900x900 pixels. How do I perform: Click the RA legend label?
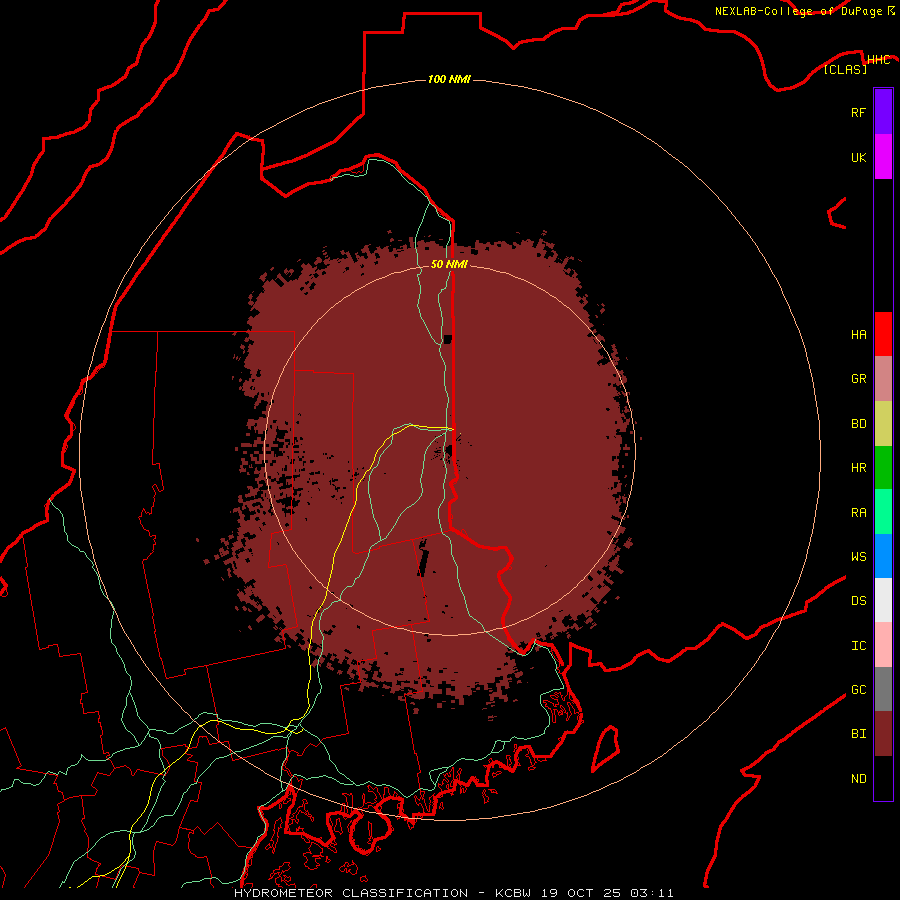[858, 513]
